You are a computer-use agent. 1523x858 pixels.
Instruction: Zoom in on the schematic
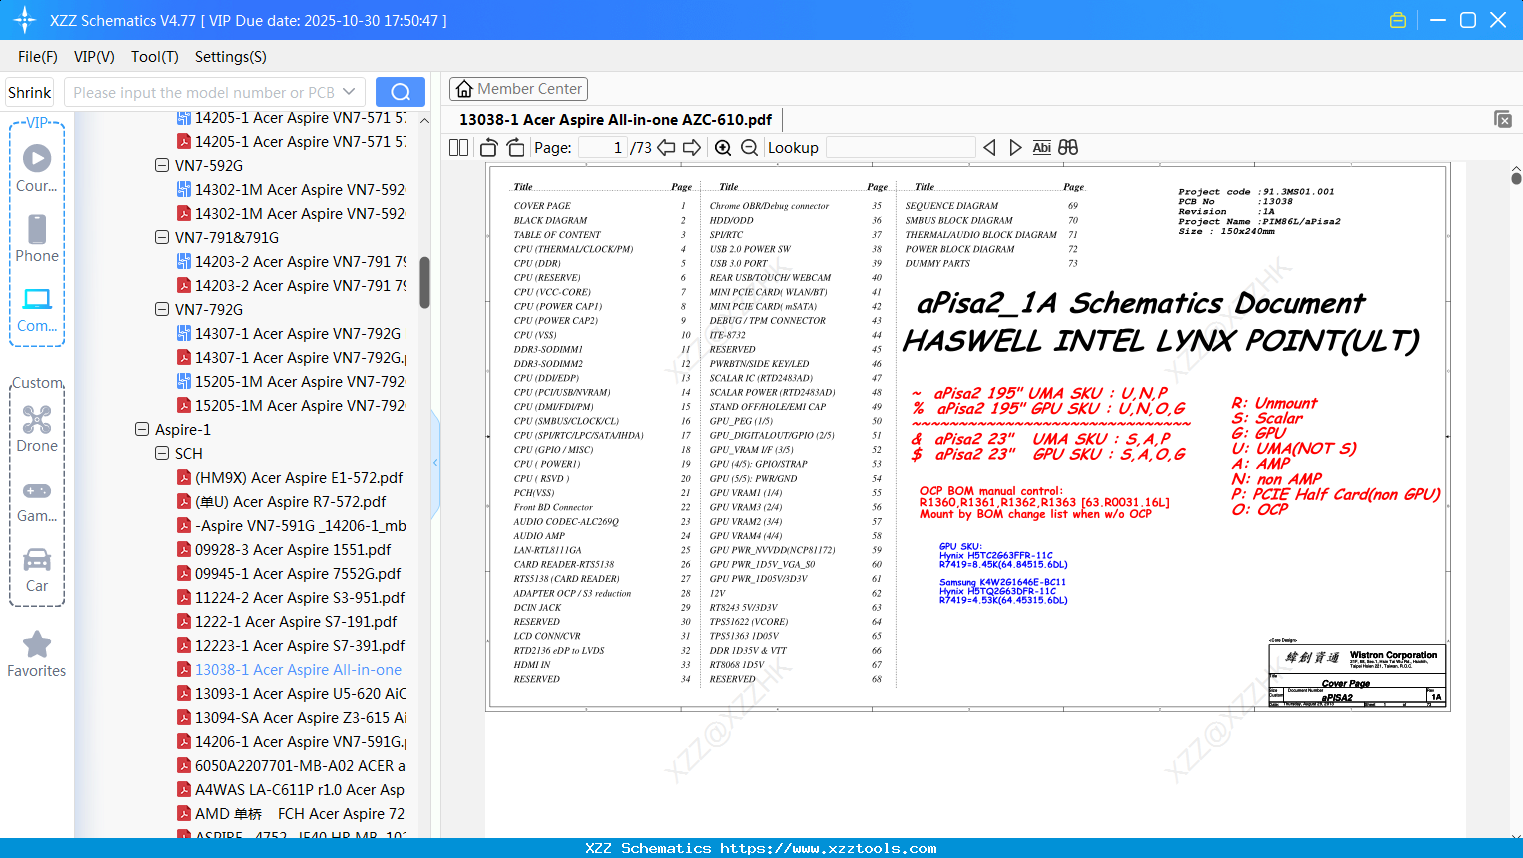(723, 148)
